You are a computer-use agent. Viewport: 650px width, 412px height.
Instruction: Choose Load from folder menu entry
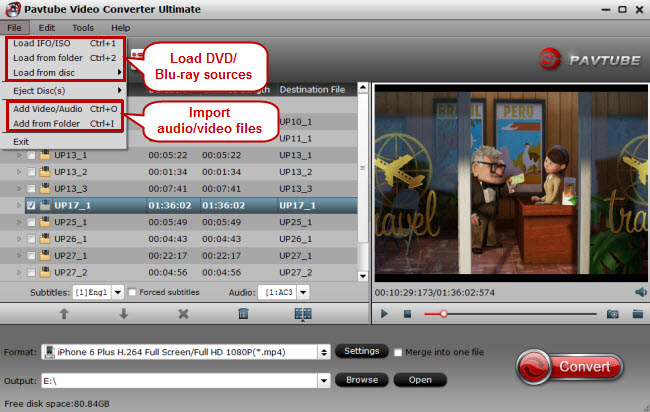coord(65,58)
